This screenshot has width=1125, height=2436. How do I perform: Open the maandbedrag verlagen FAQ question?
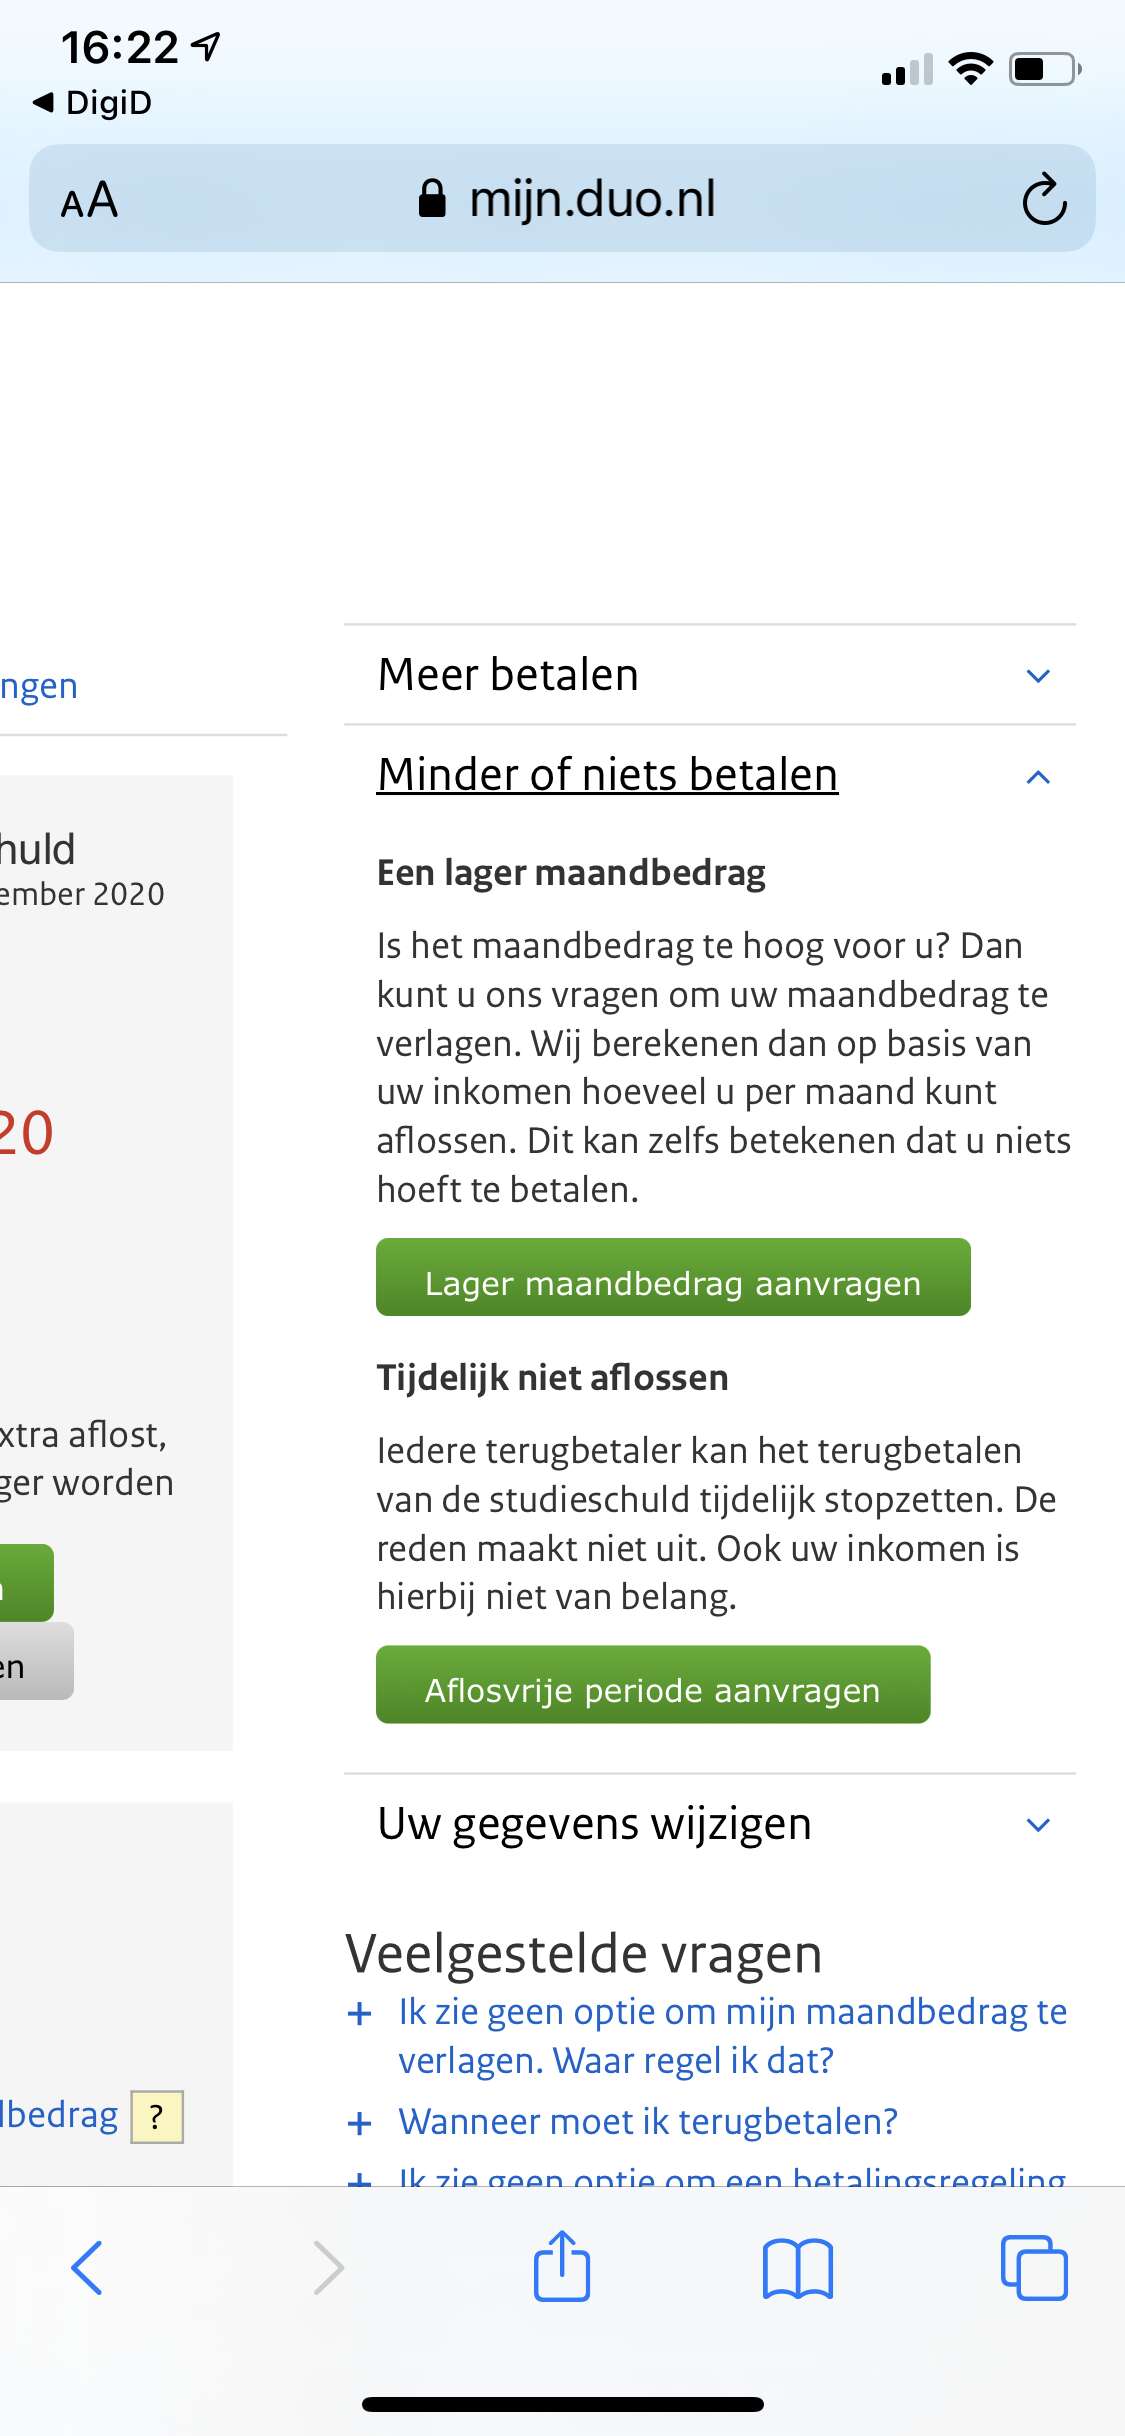pos(732,2036)
